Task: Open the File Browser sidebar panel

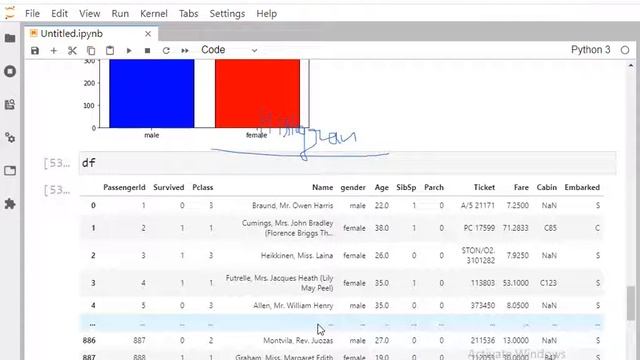Action: (10, 38)
